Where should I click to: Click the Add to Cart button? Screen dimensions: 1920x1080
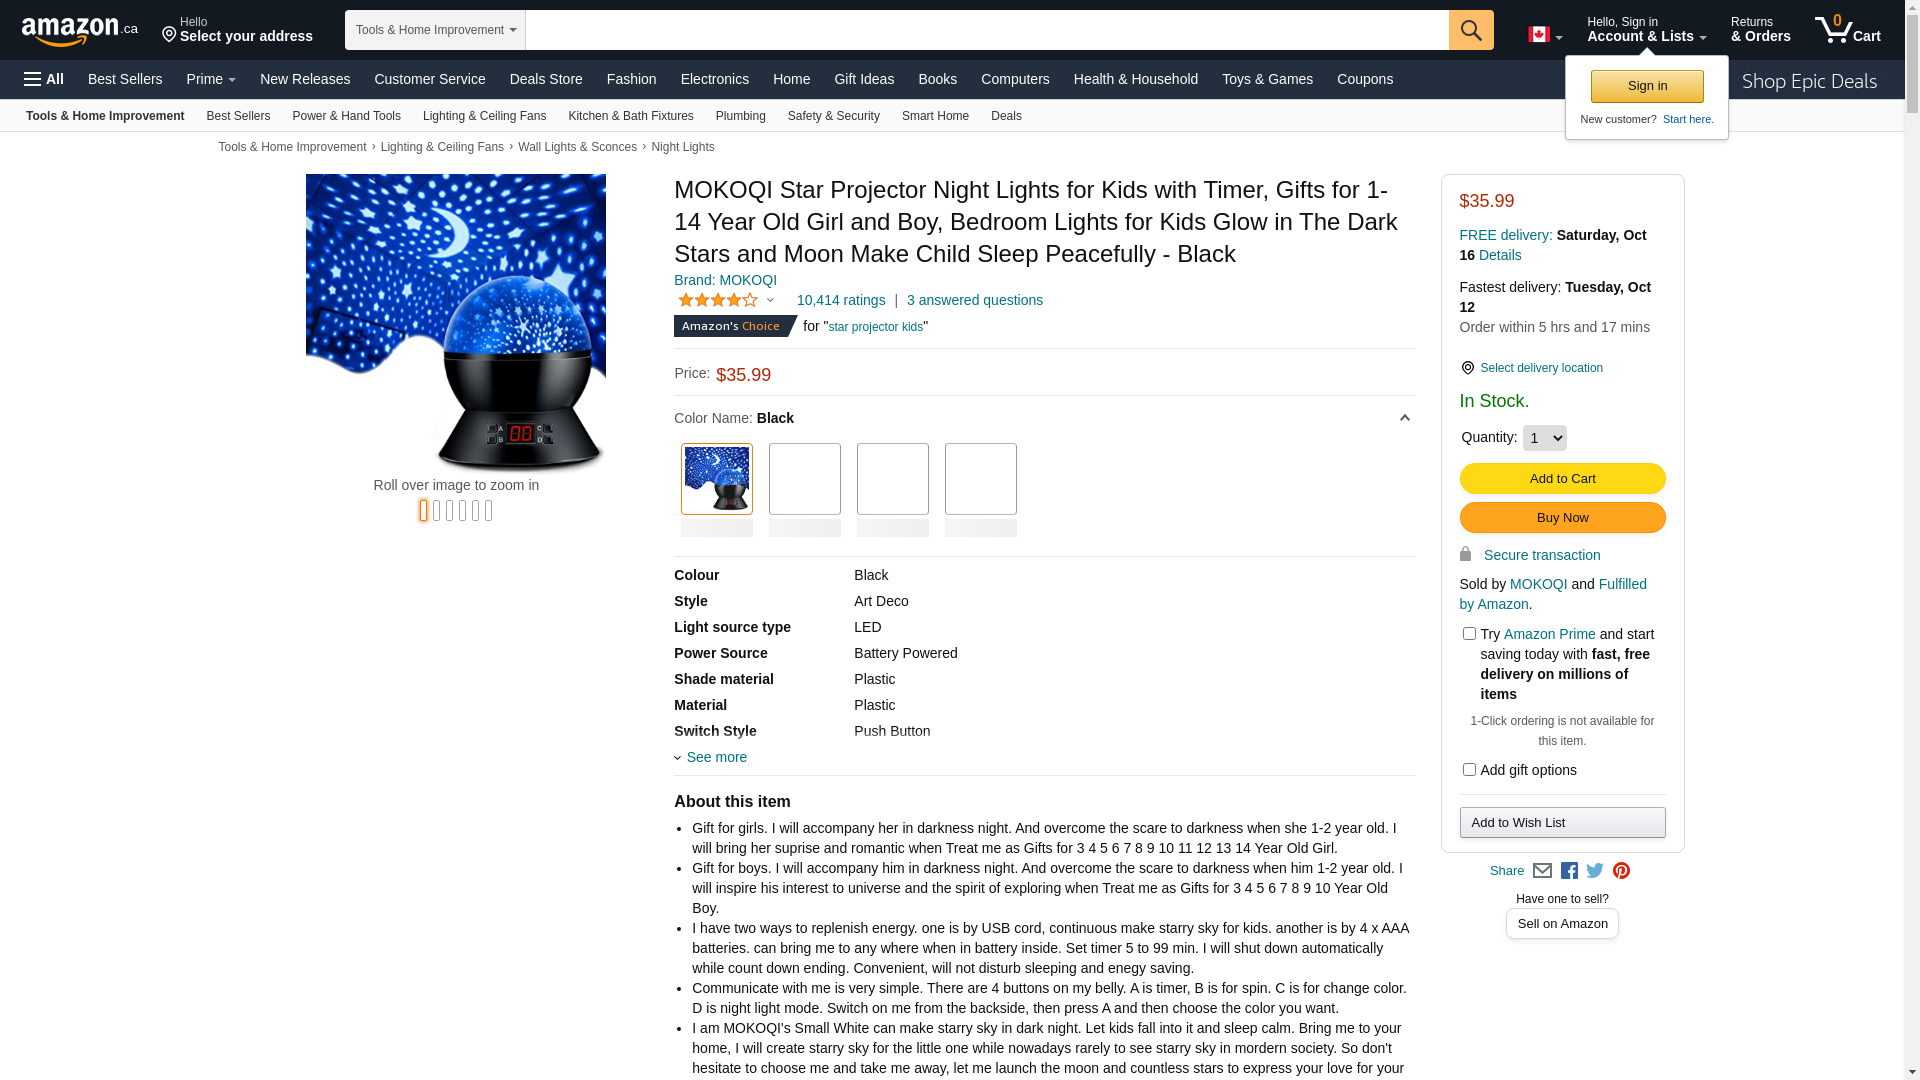tap(1562, 479)
